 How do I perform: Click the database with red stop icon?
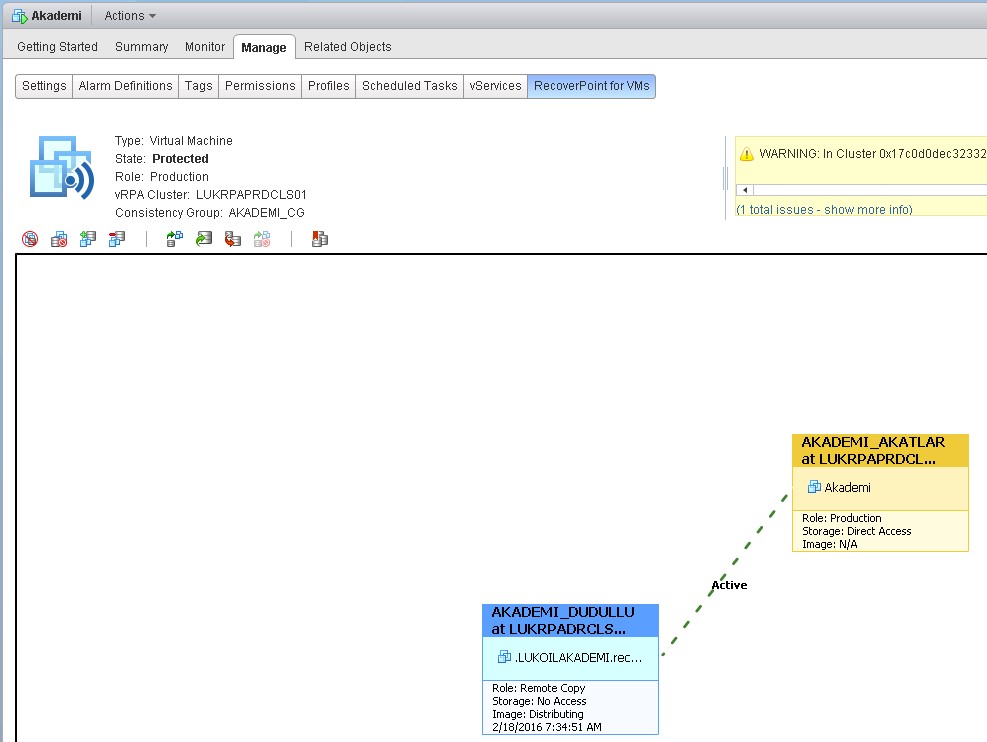click(x=59, y=239)
